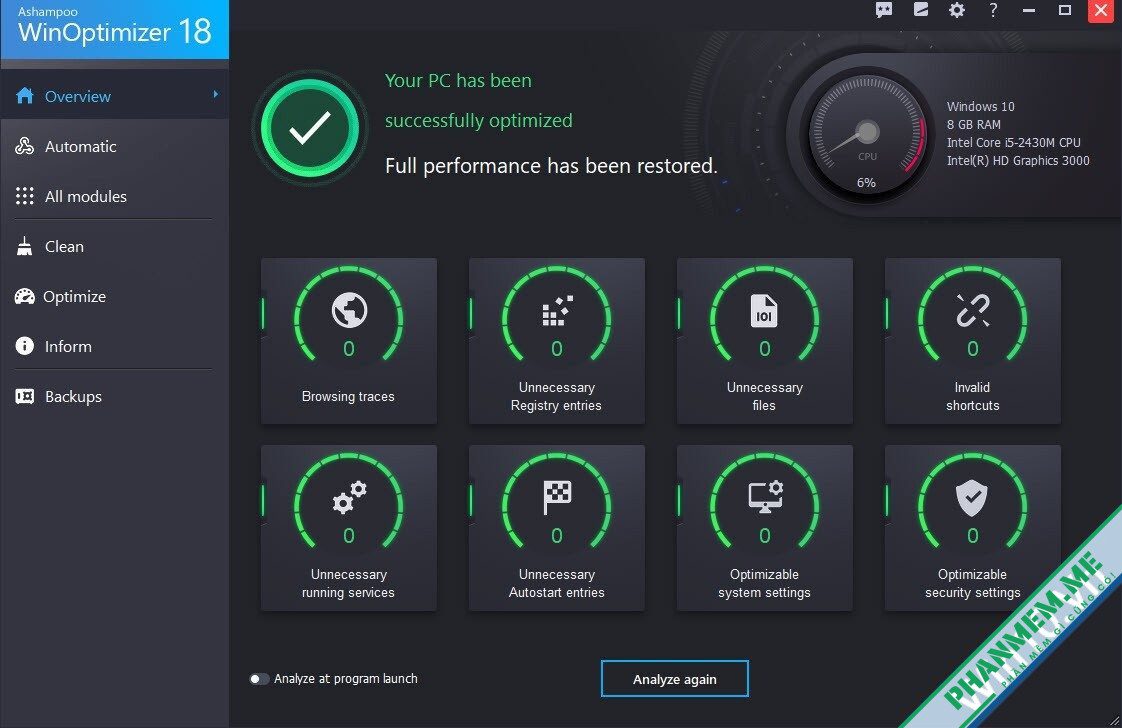1122x728 pixels.
Task: Maximize the WinOptimizer window
Action: tap(1065, 10)
